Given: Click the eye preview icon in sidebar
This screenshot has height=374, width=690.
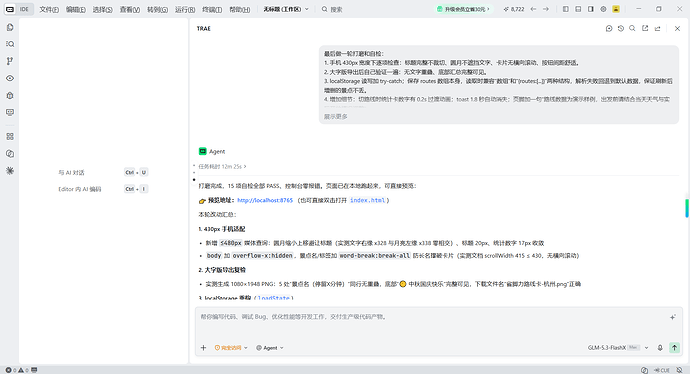Looking at the screenshot, I should click(10, 78).
